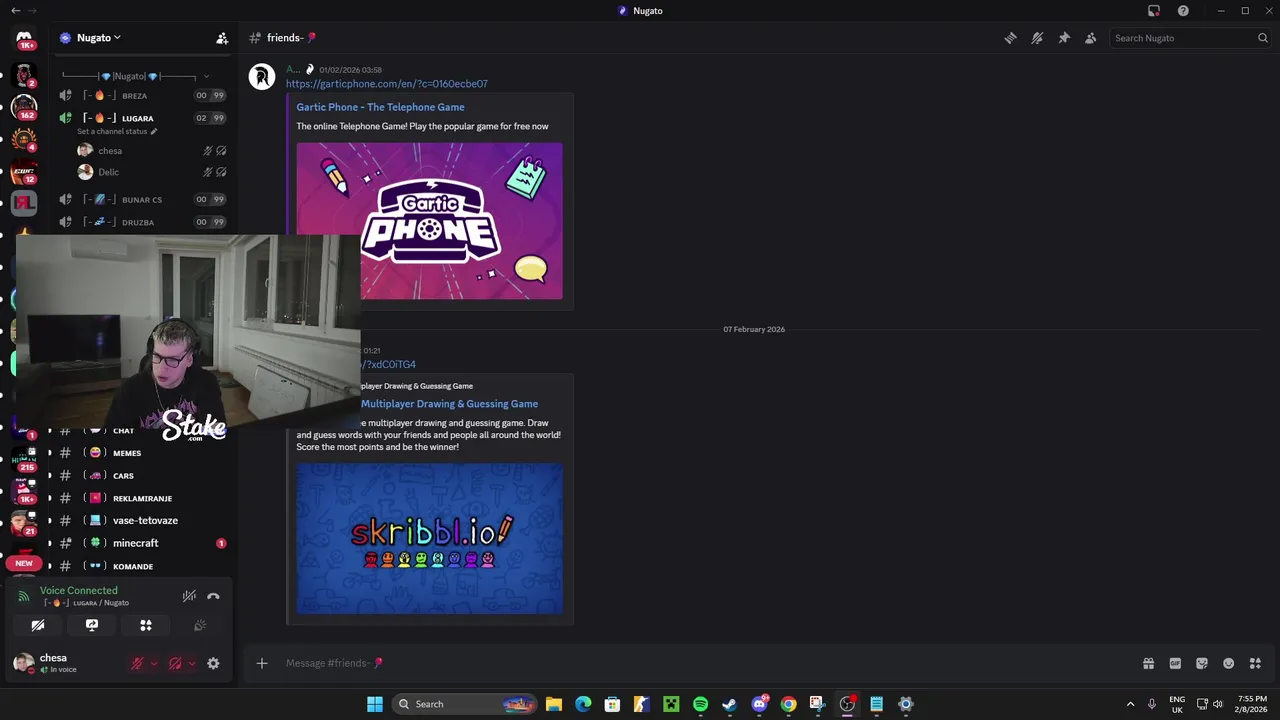Open garticphone.com invite link

click(x=387, y=84)
